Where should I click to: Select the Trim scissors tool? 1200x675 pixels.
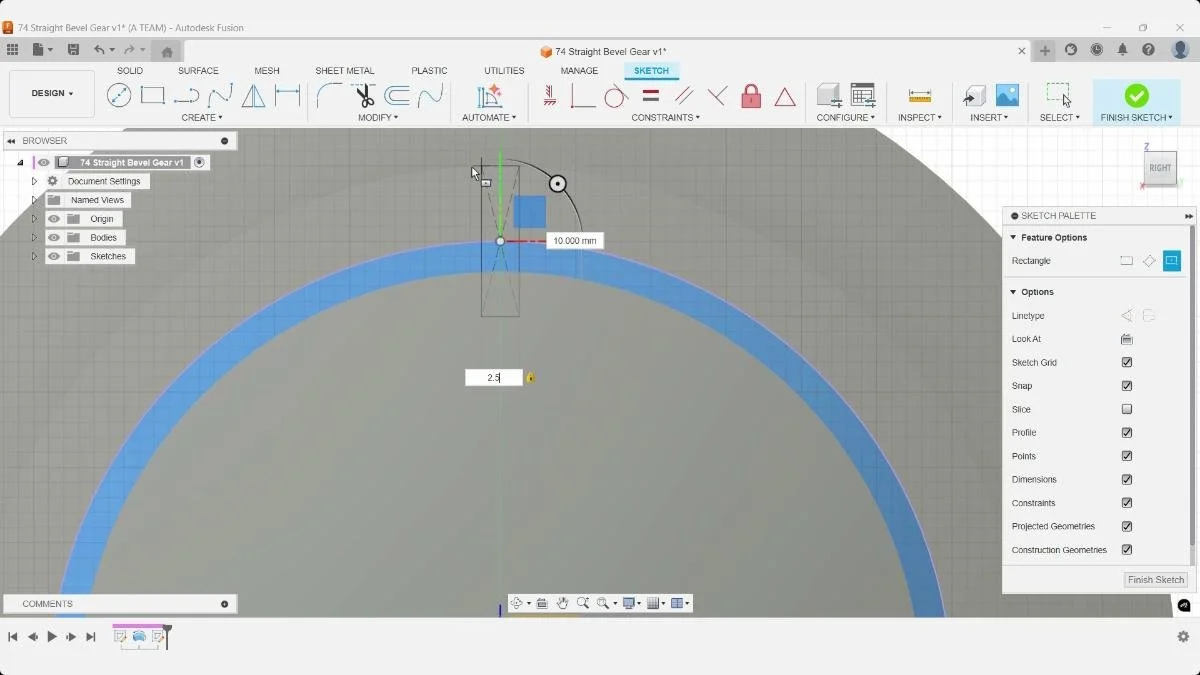pos(364,96)
